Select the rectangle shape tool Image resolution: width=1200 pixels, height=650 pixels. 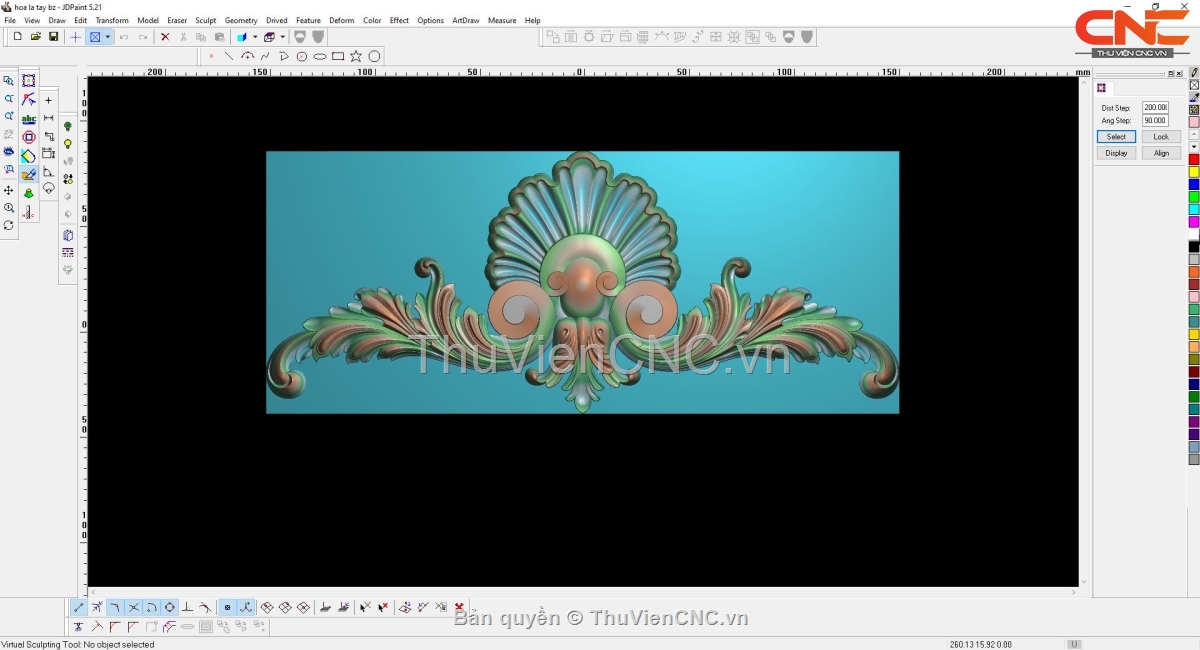pyautogui.click(x=338, y=56)
